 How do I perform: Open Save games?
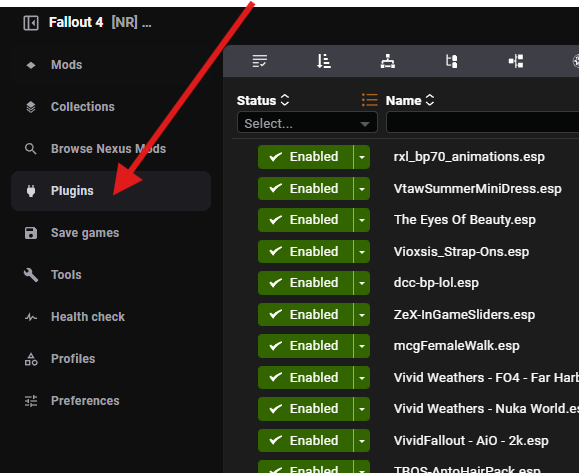coord(111,233)
